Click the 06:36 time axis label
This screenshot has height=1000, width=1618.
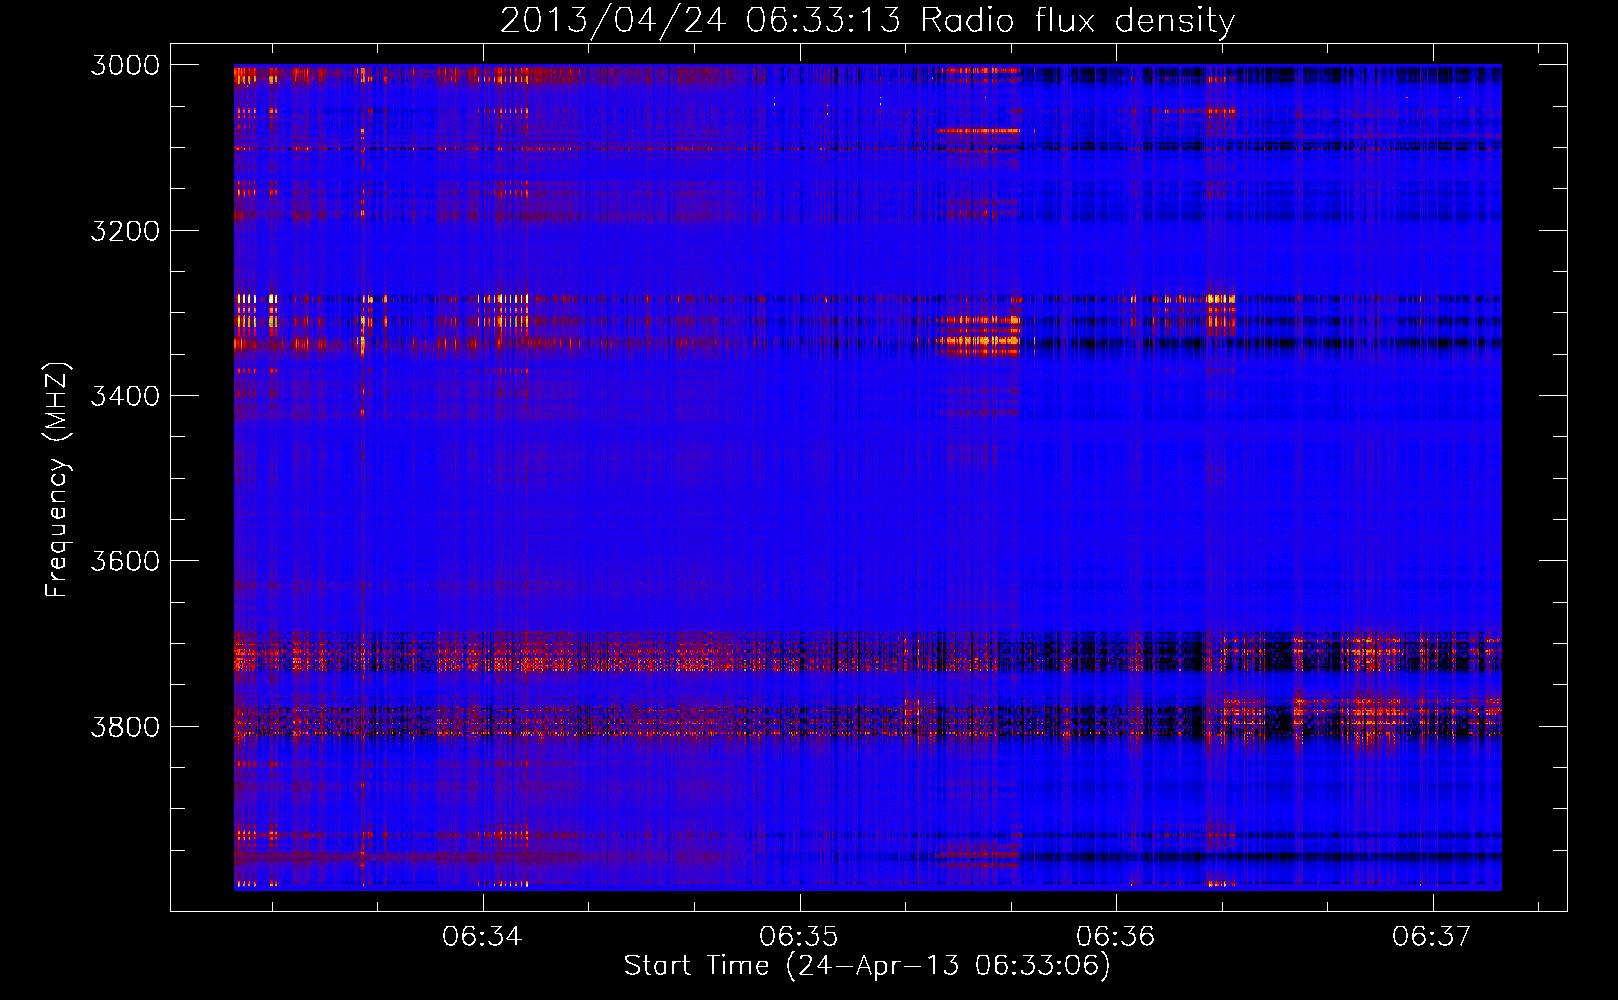tap(1115, 937)
